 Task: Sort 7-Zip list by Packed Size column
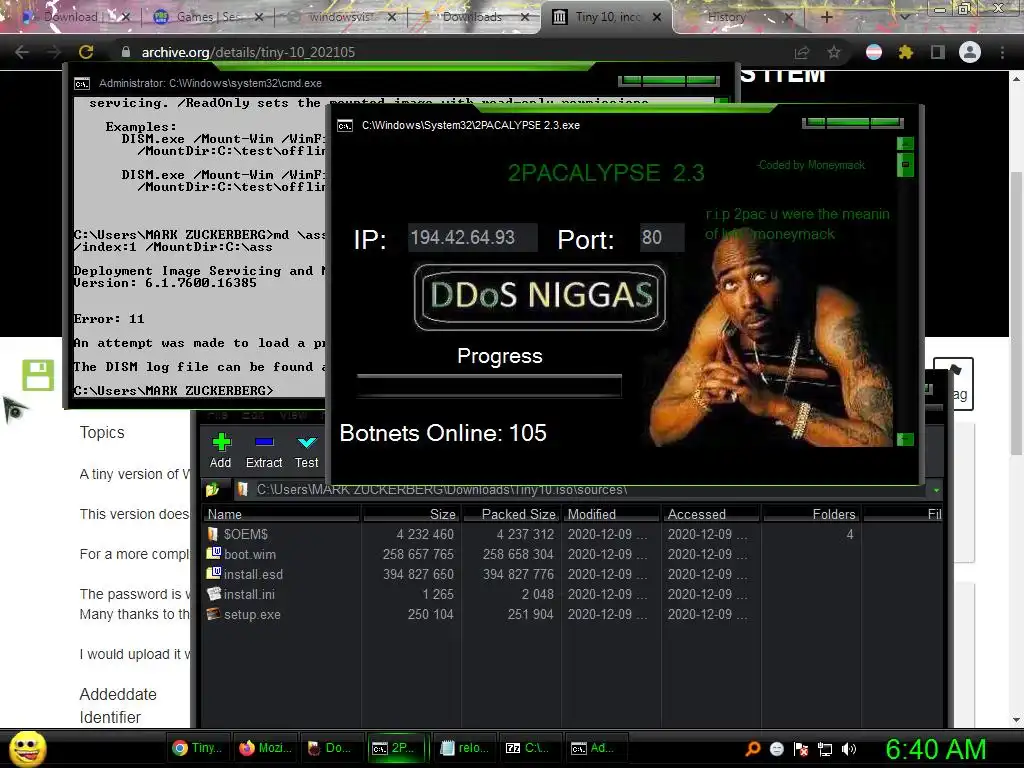click(512, 515)
